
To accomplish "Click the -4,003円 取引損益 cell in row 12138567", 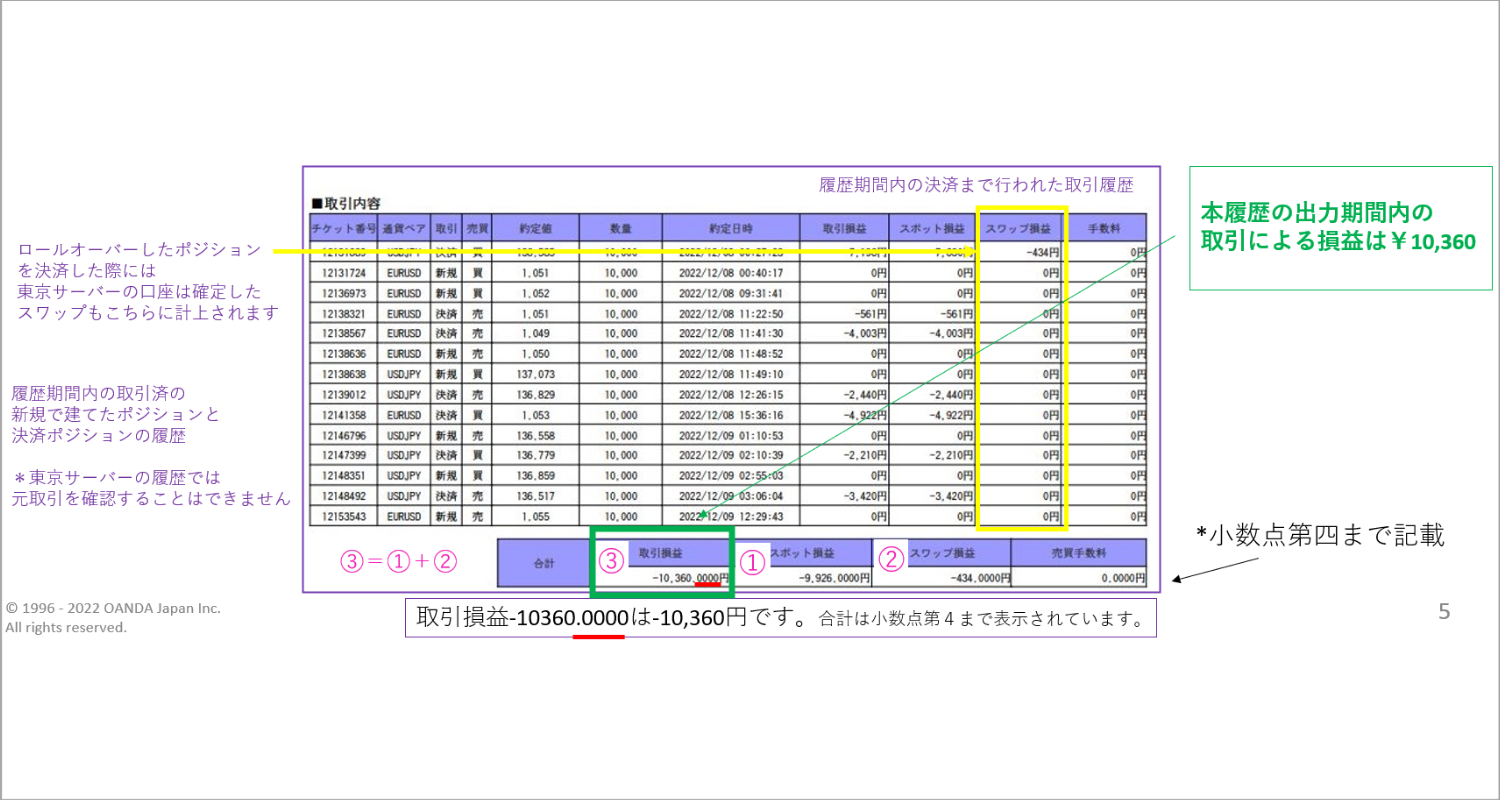I will point(844,333).
